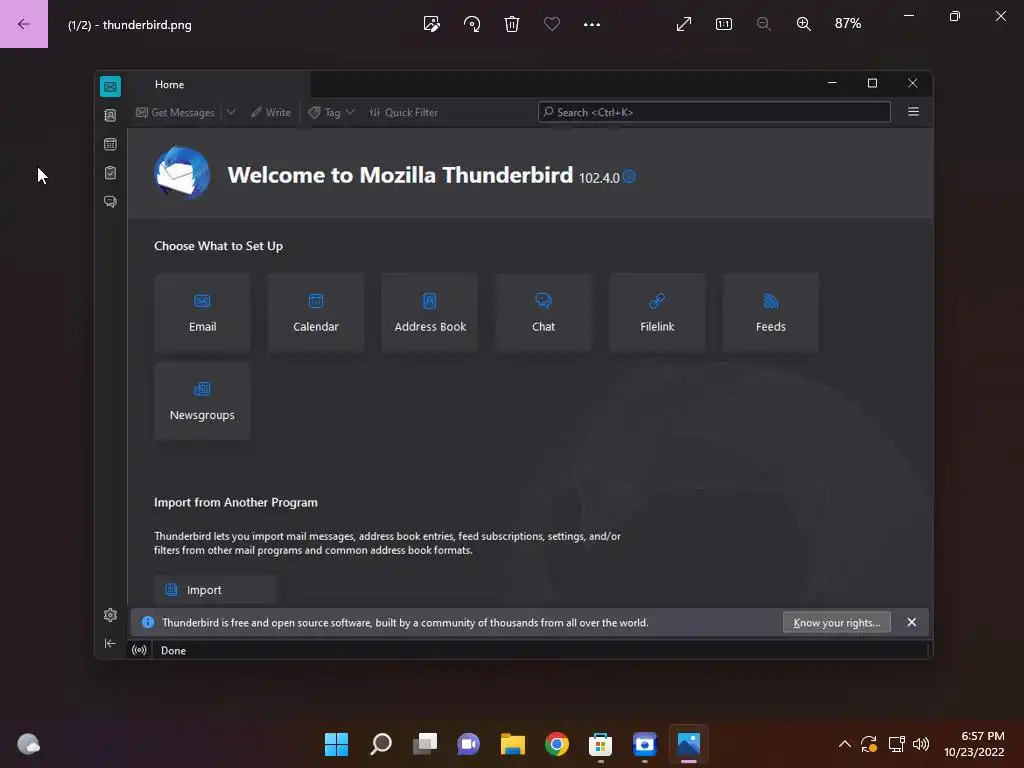Set up Feeds account
The height and width of the screenshot is (768, 1024).
pyautogui.click(x=771, y=313)
